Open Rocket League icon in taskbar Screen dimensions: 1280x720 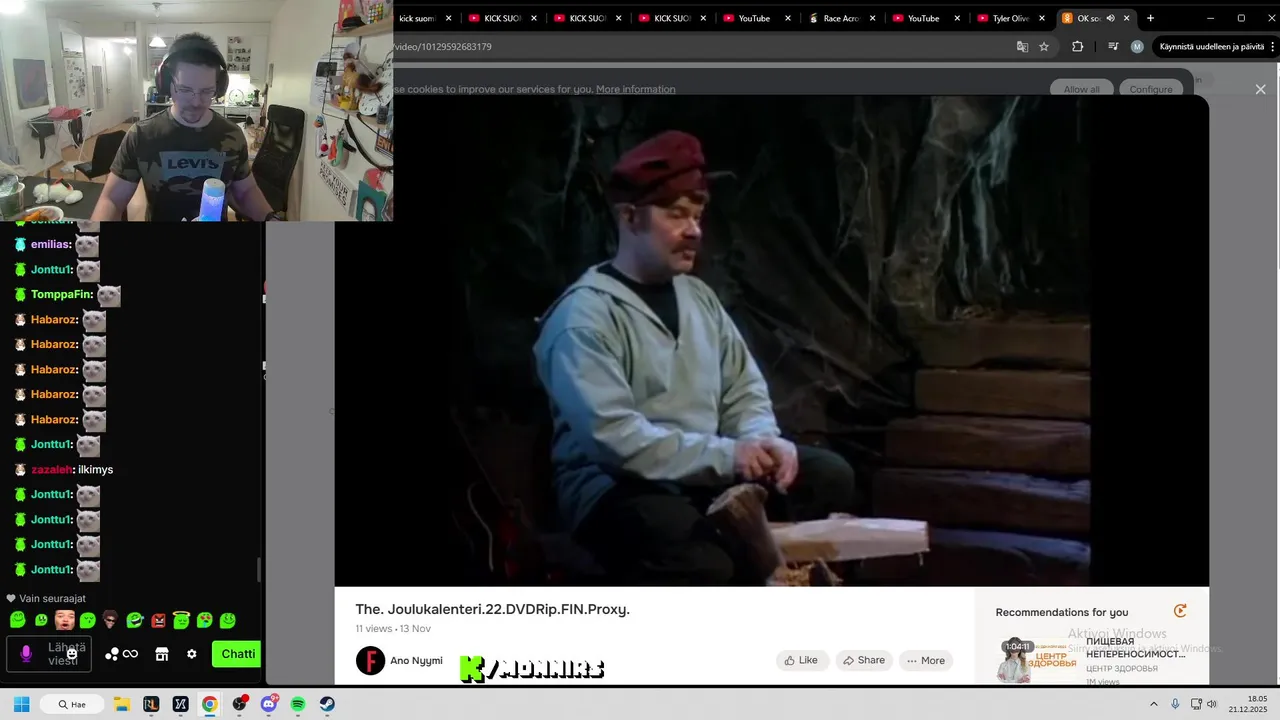click(x=151, y=704)
